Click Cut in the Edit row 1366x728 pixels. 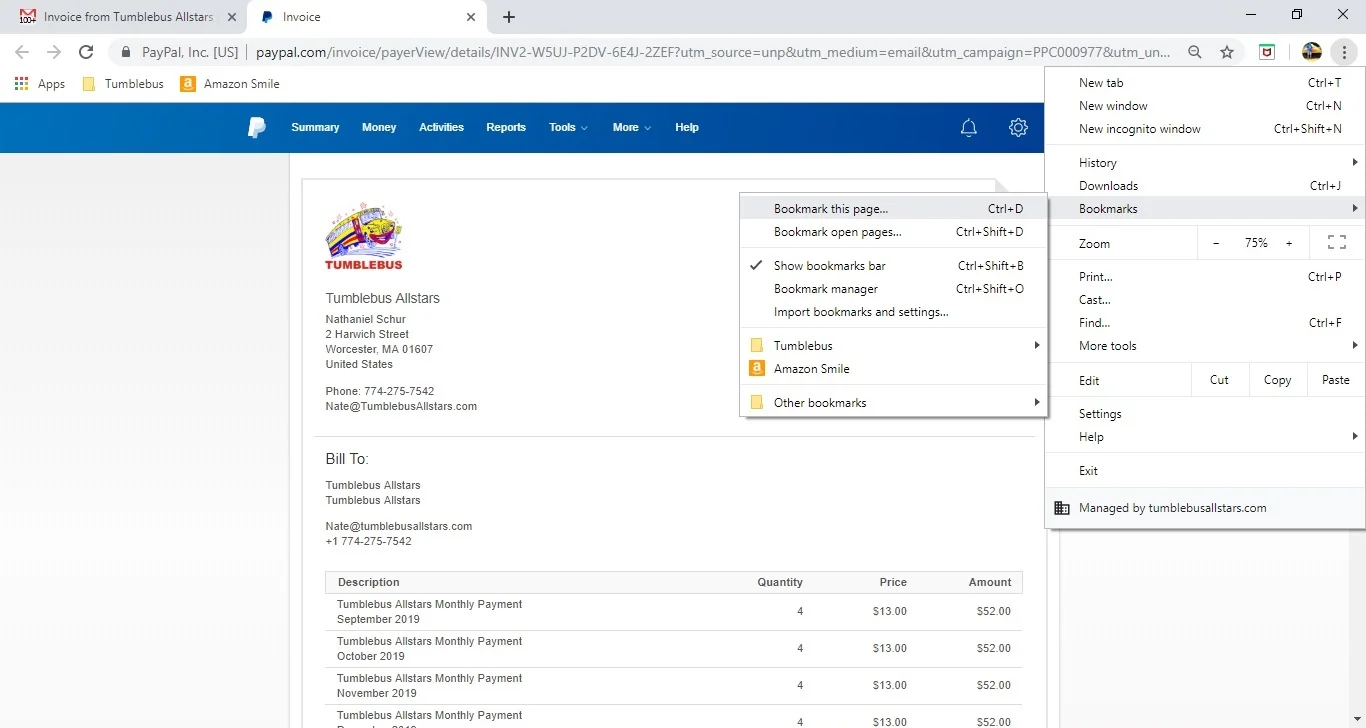tap(1219, 380)
